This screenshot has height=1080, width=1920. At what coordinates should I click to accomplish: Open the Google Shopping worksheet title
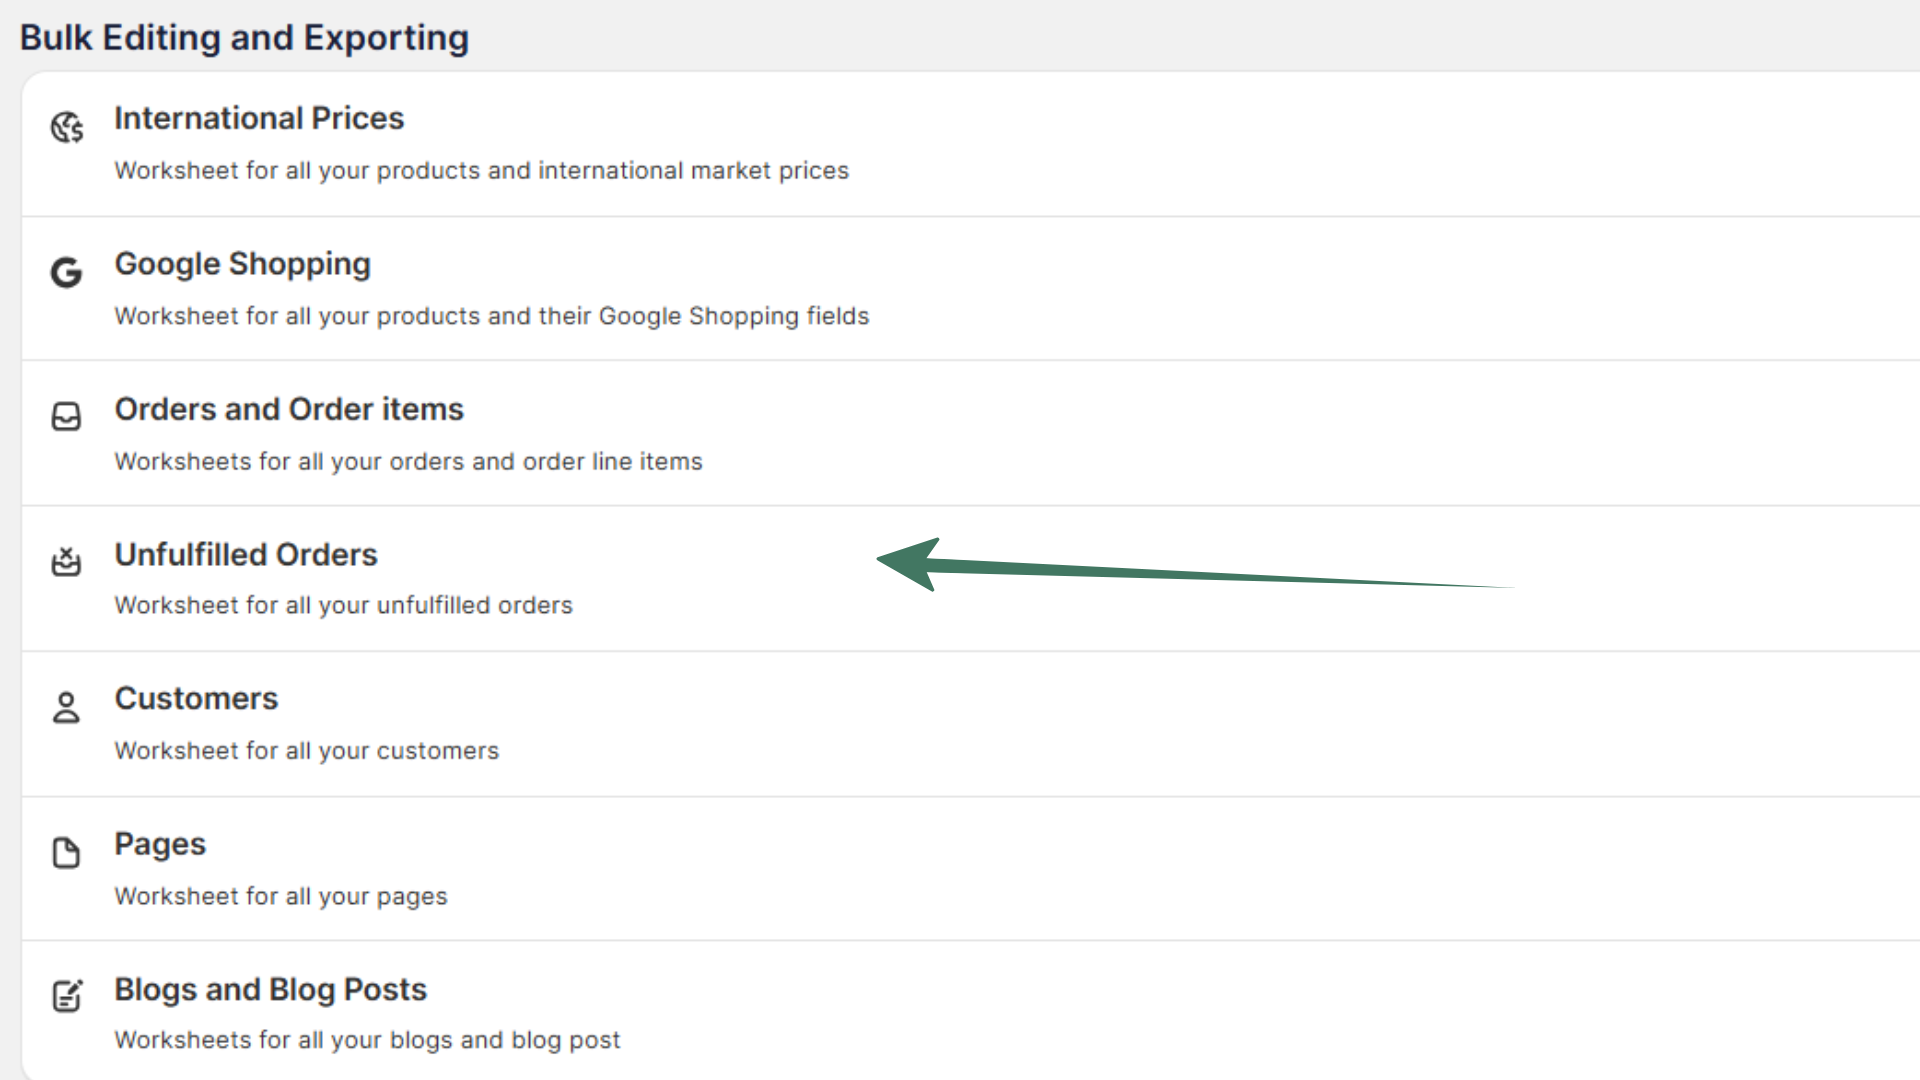point(242,264)
